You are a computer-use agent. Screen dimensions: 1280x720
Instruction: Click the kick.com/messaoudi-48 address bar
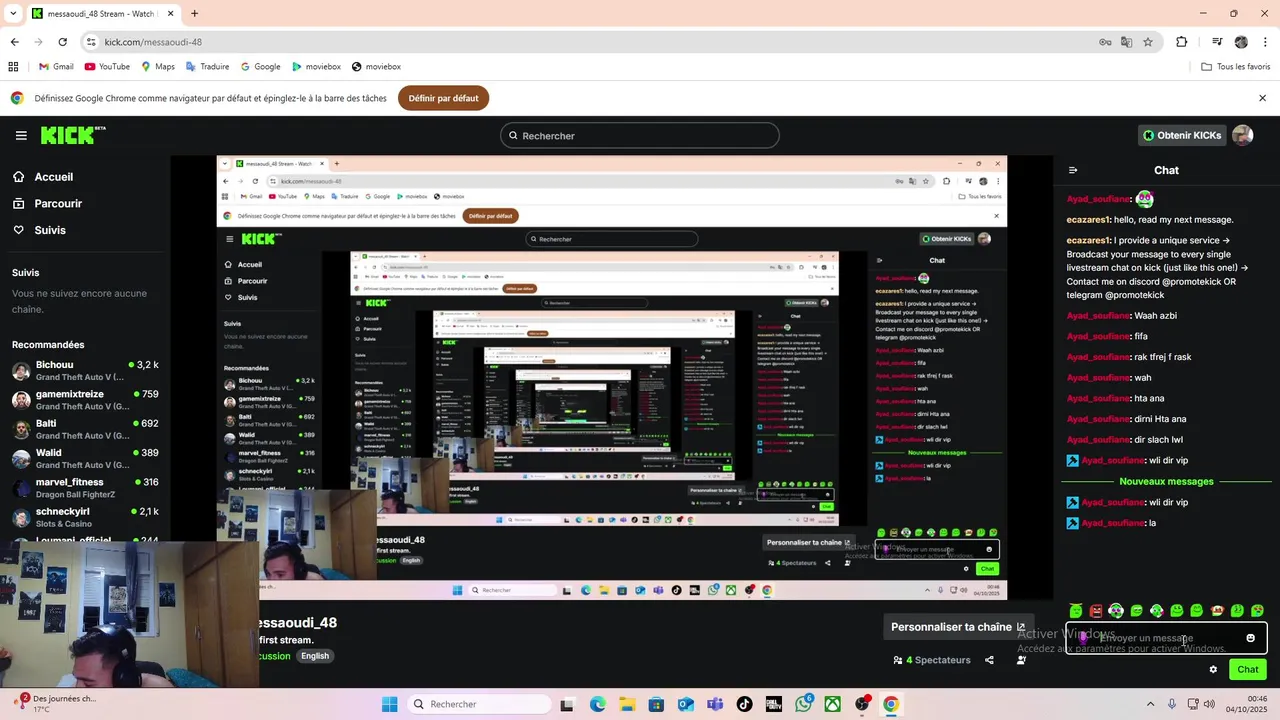[590, 42]
